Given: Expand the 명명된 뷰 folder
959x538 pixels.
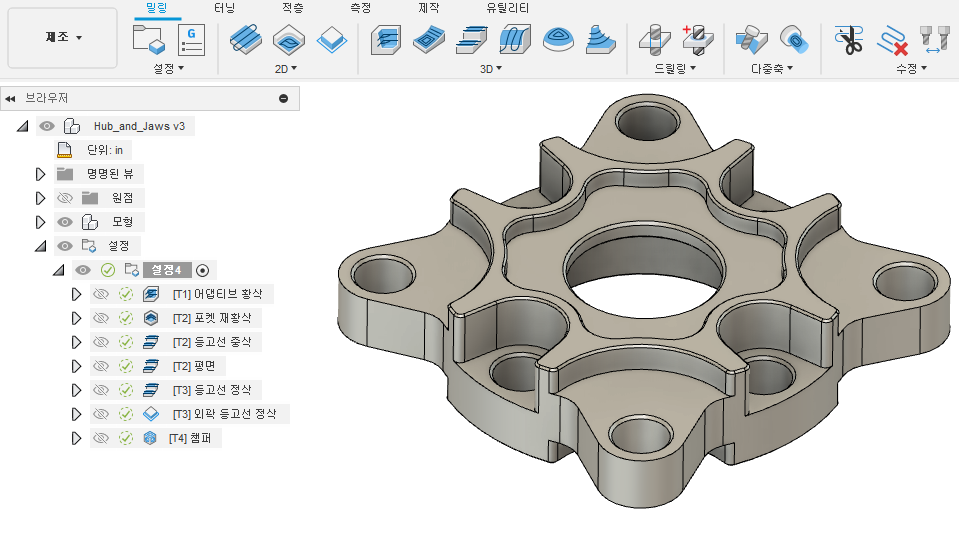Looking at the screenshot, I should pyautogui.click(x=40, y=174).
